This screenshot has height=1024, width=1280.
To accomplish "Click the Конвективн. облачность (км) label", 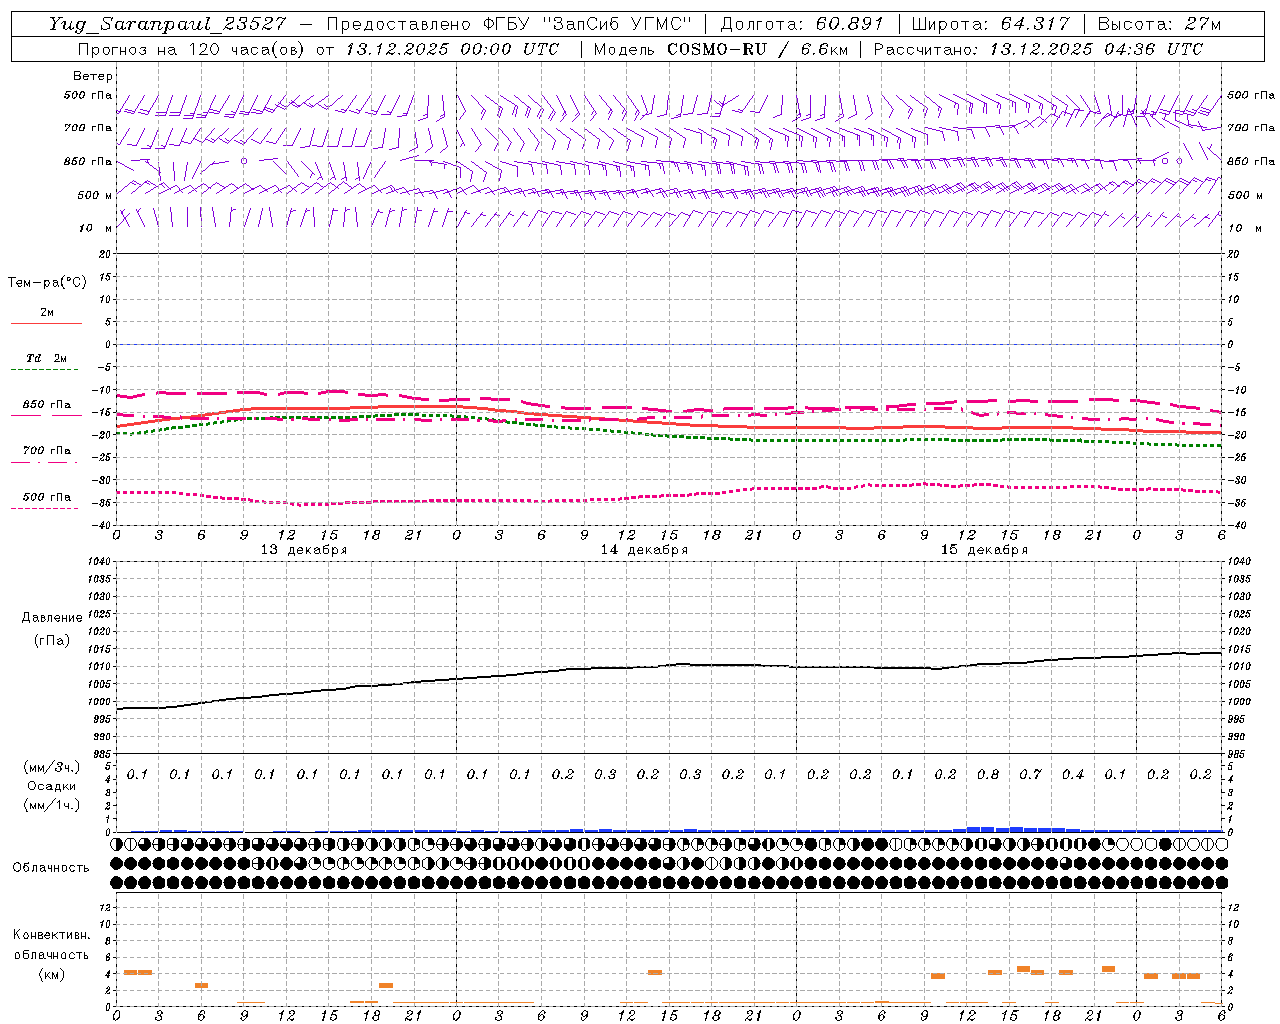I will pos(51,955).
